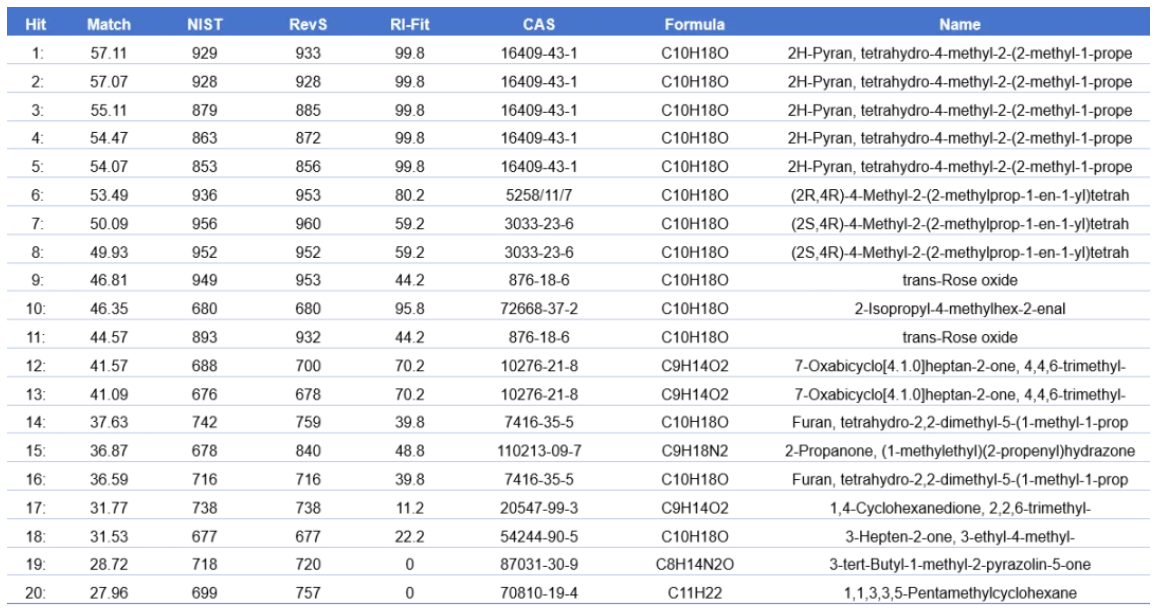Click the RevS column header
Screen dimensions: 1169x615
(308, 24)
